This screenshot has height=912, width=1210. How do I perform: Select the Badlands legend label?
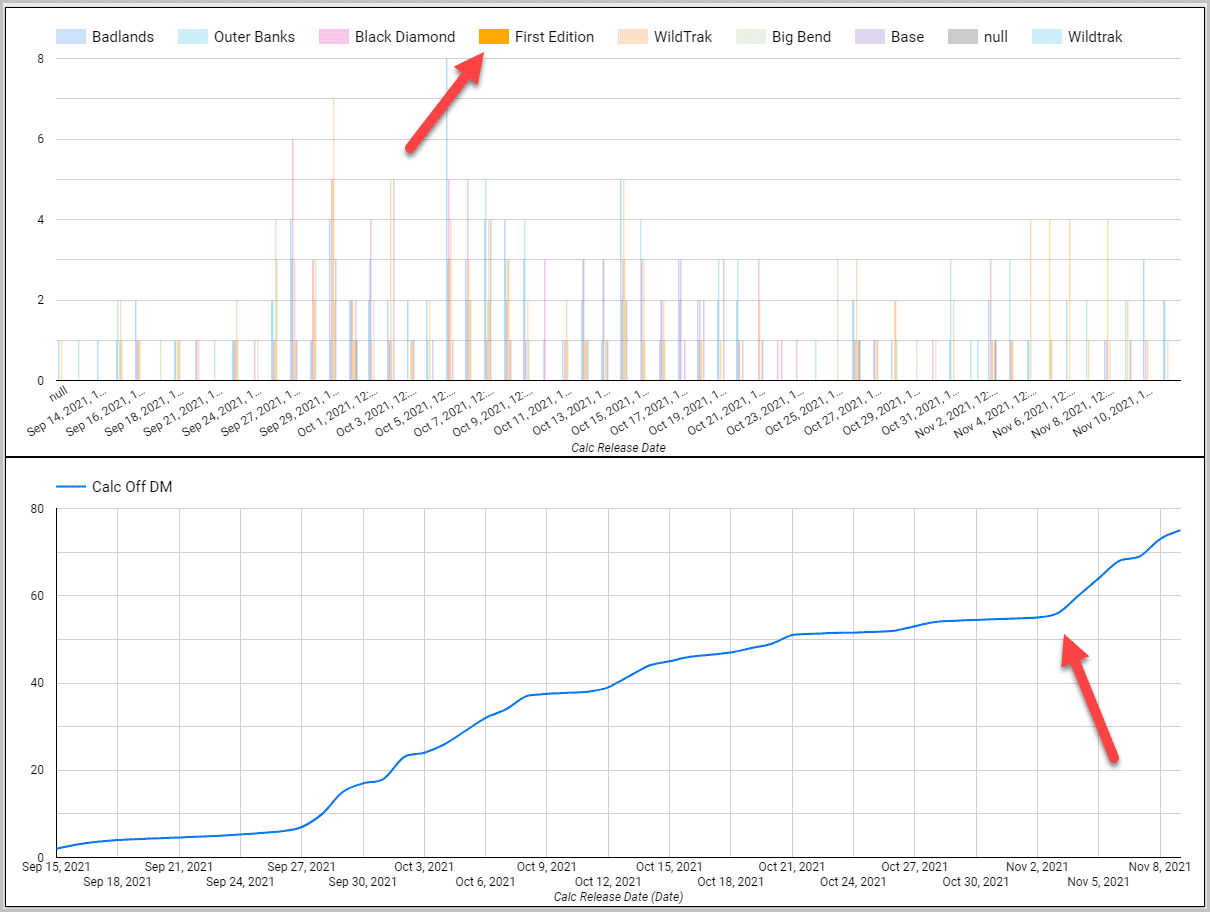(x=123, y=37)
